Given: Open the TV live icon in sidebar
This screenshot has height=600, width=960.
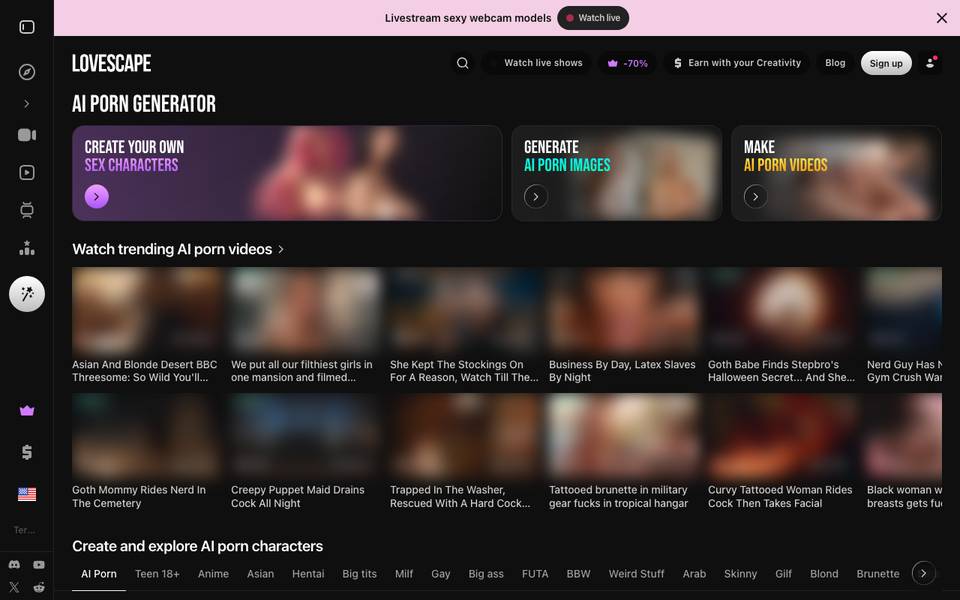Looking at the screenshot, I should coord(27,210).
